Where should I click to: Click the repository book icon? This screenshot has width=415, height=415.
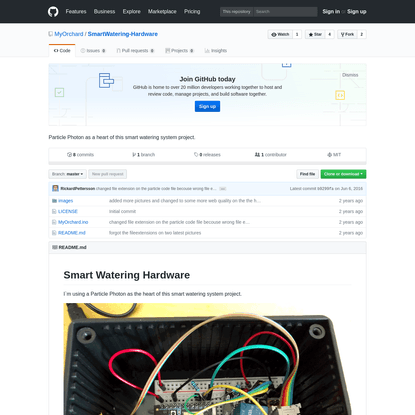[50, 34]
